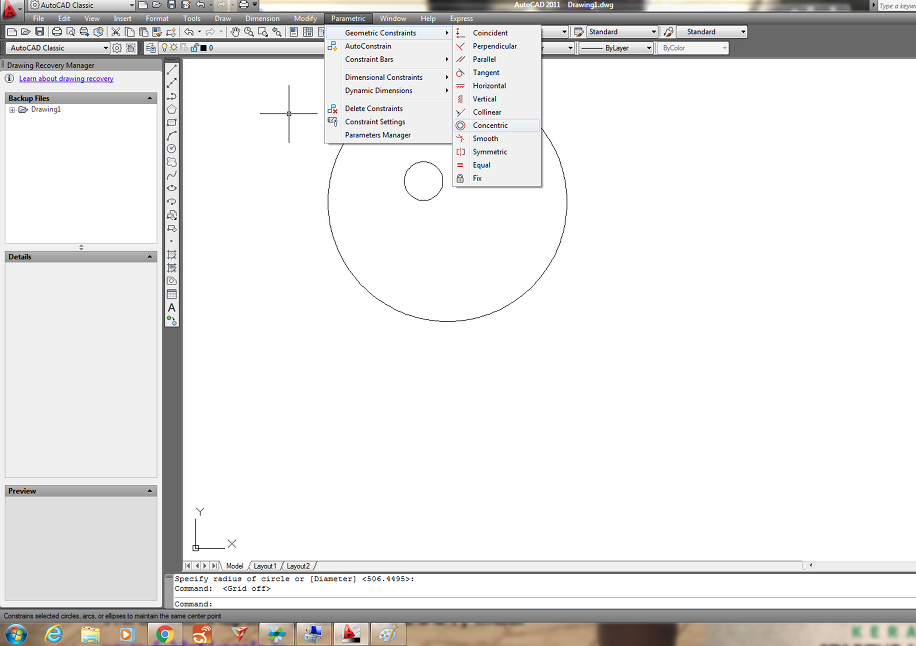Screen dimensions: 916x646
Task: Toggle layer 0 on/off light bulb
Action: coord(165,48)
